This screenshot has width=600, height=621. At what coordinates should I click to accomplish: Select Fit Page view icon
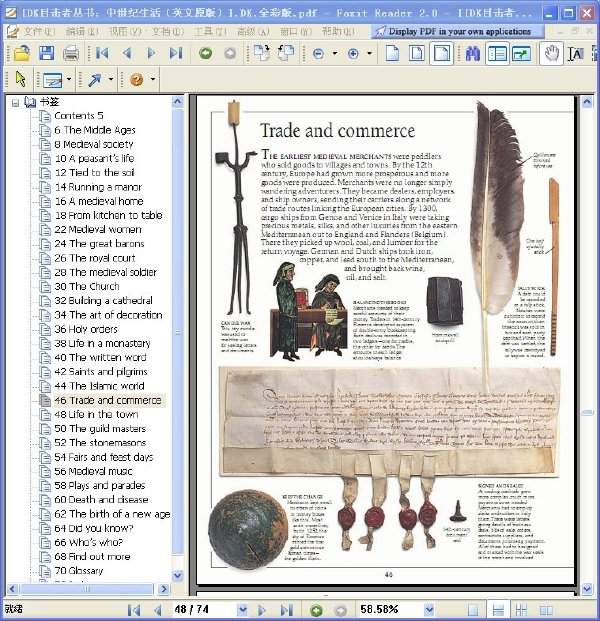417,53
